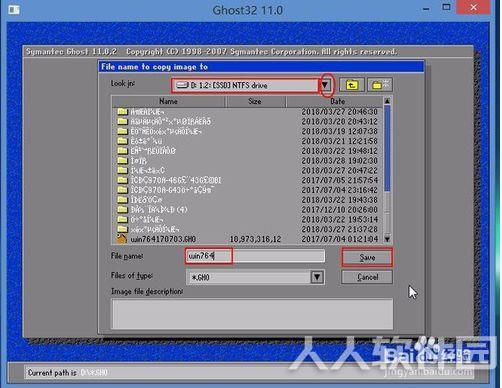Click the create new folder icon
Image resolution: width=502 pixels, height=388 pixels.
tap(380, 85)
